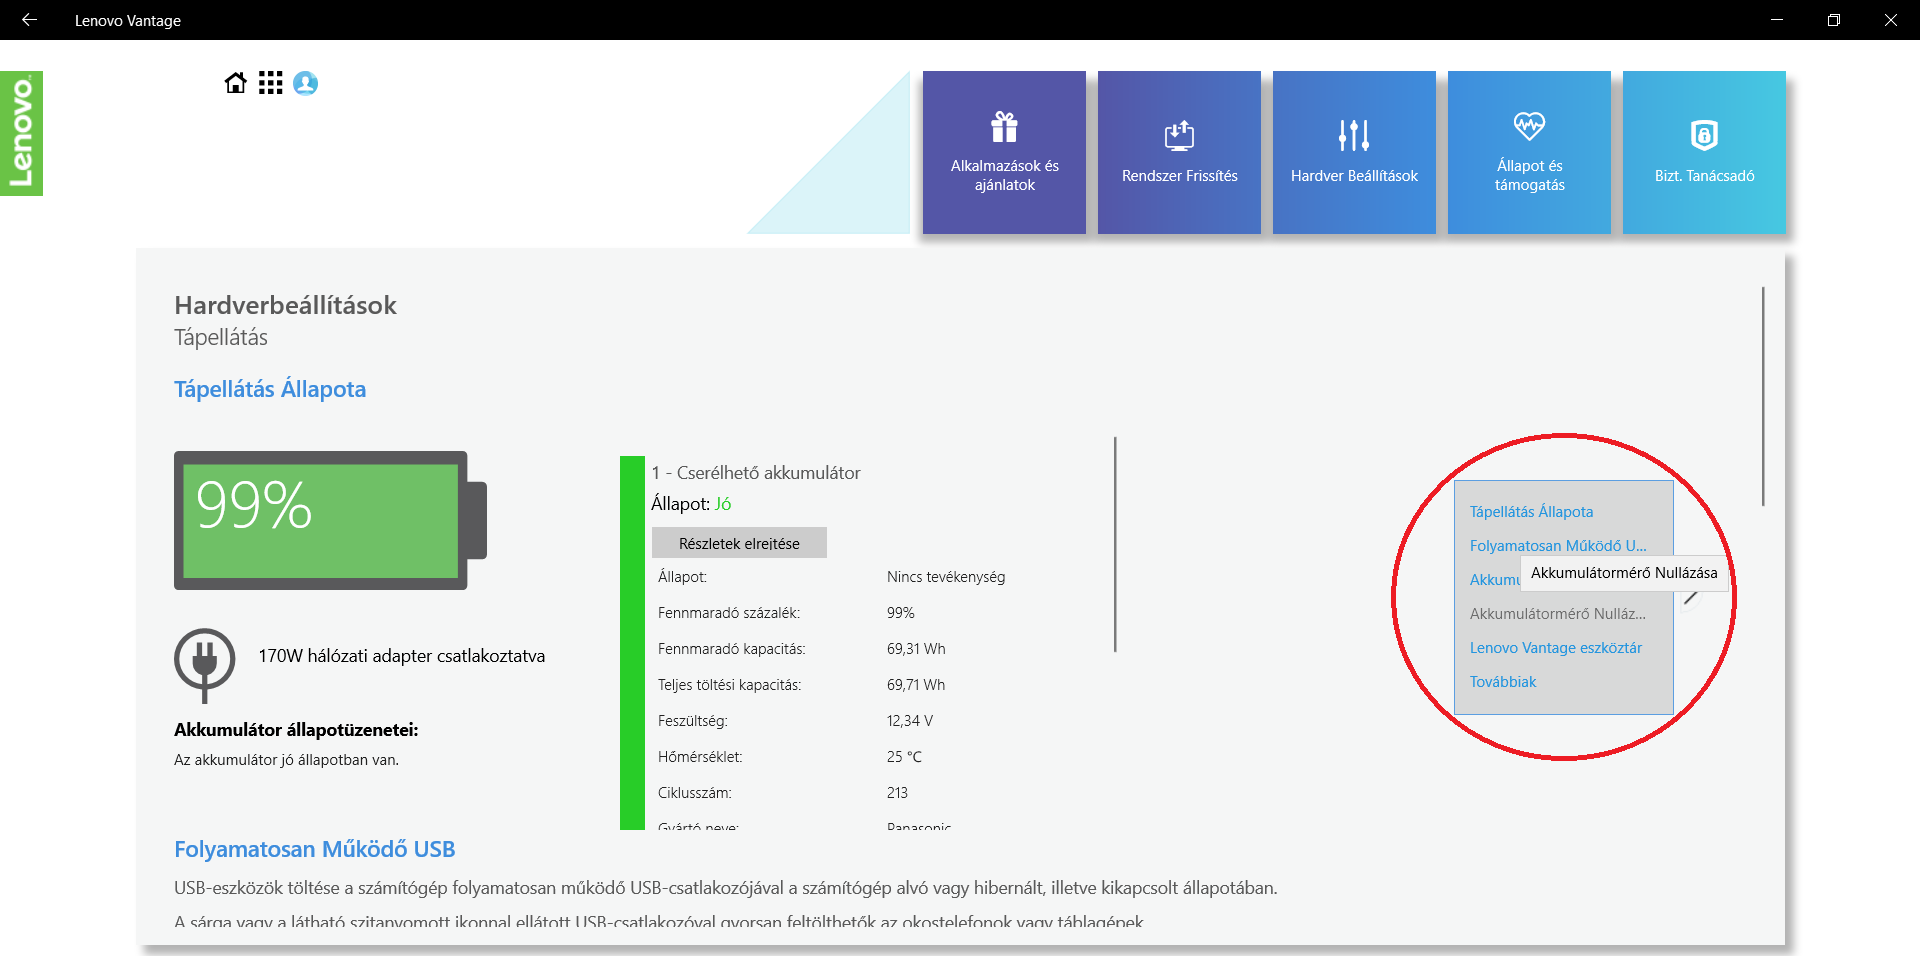Click Továbbiak link
1920x956 pixels.
tap(1502, 682)
